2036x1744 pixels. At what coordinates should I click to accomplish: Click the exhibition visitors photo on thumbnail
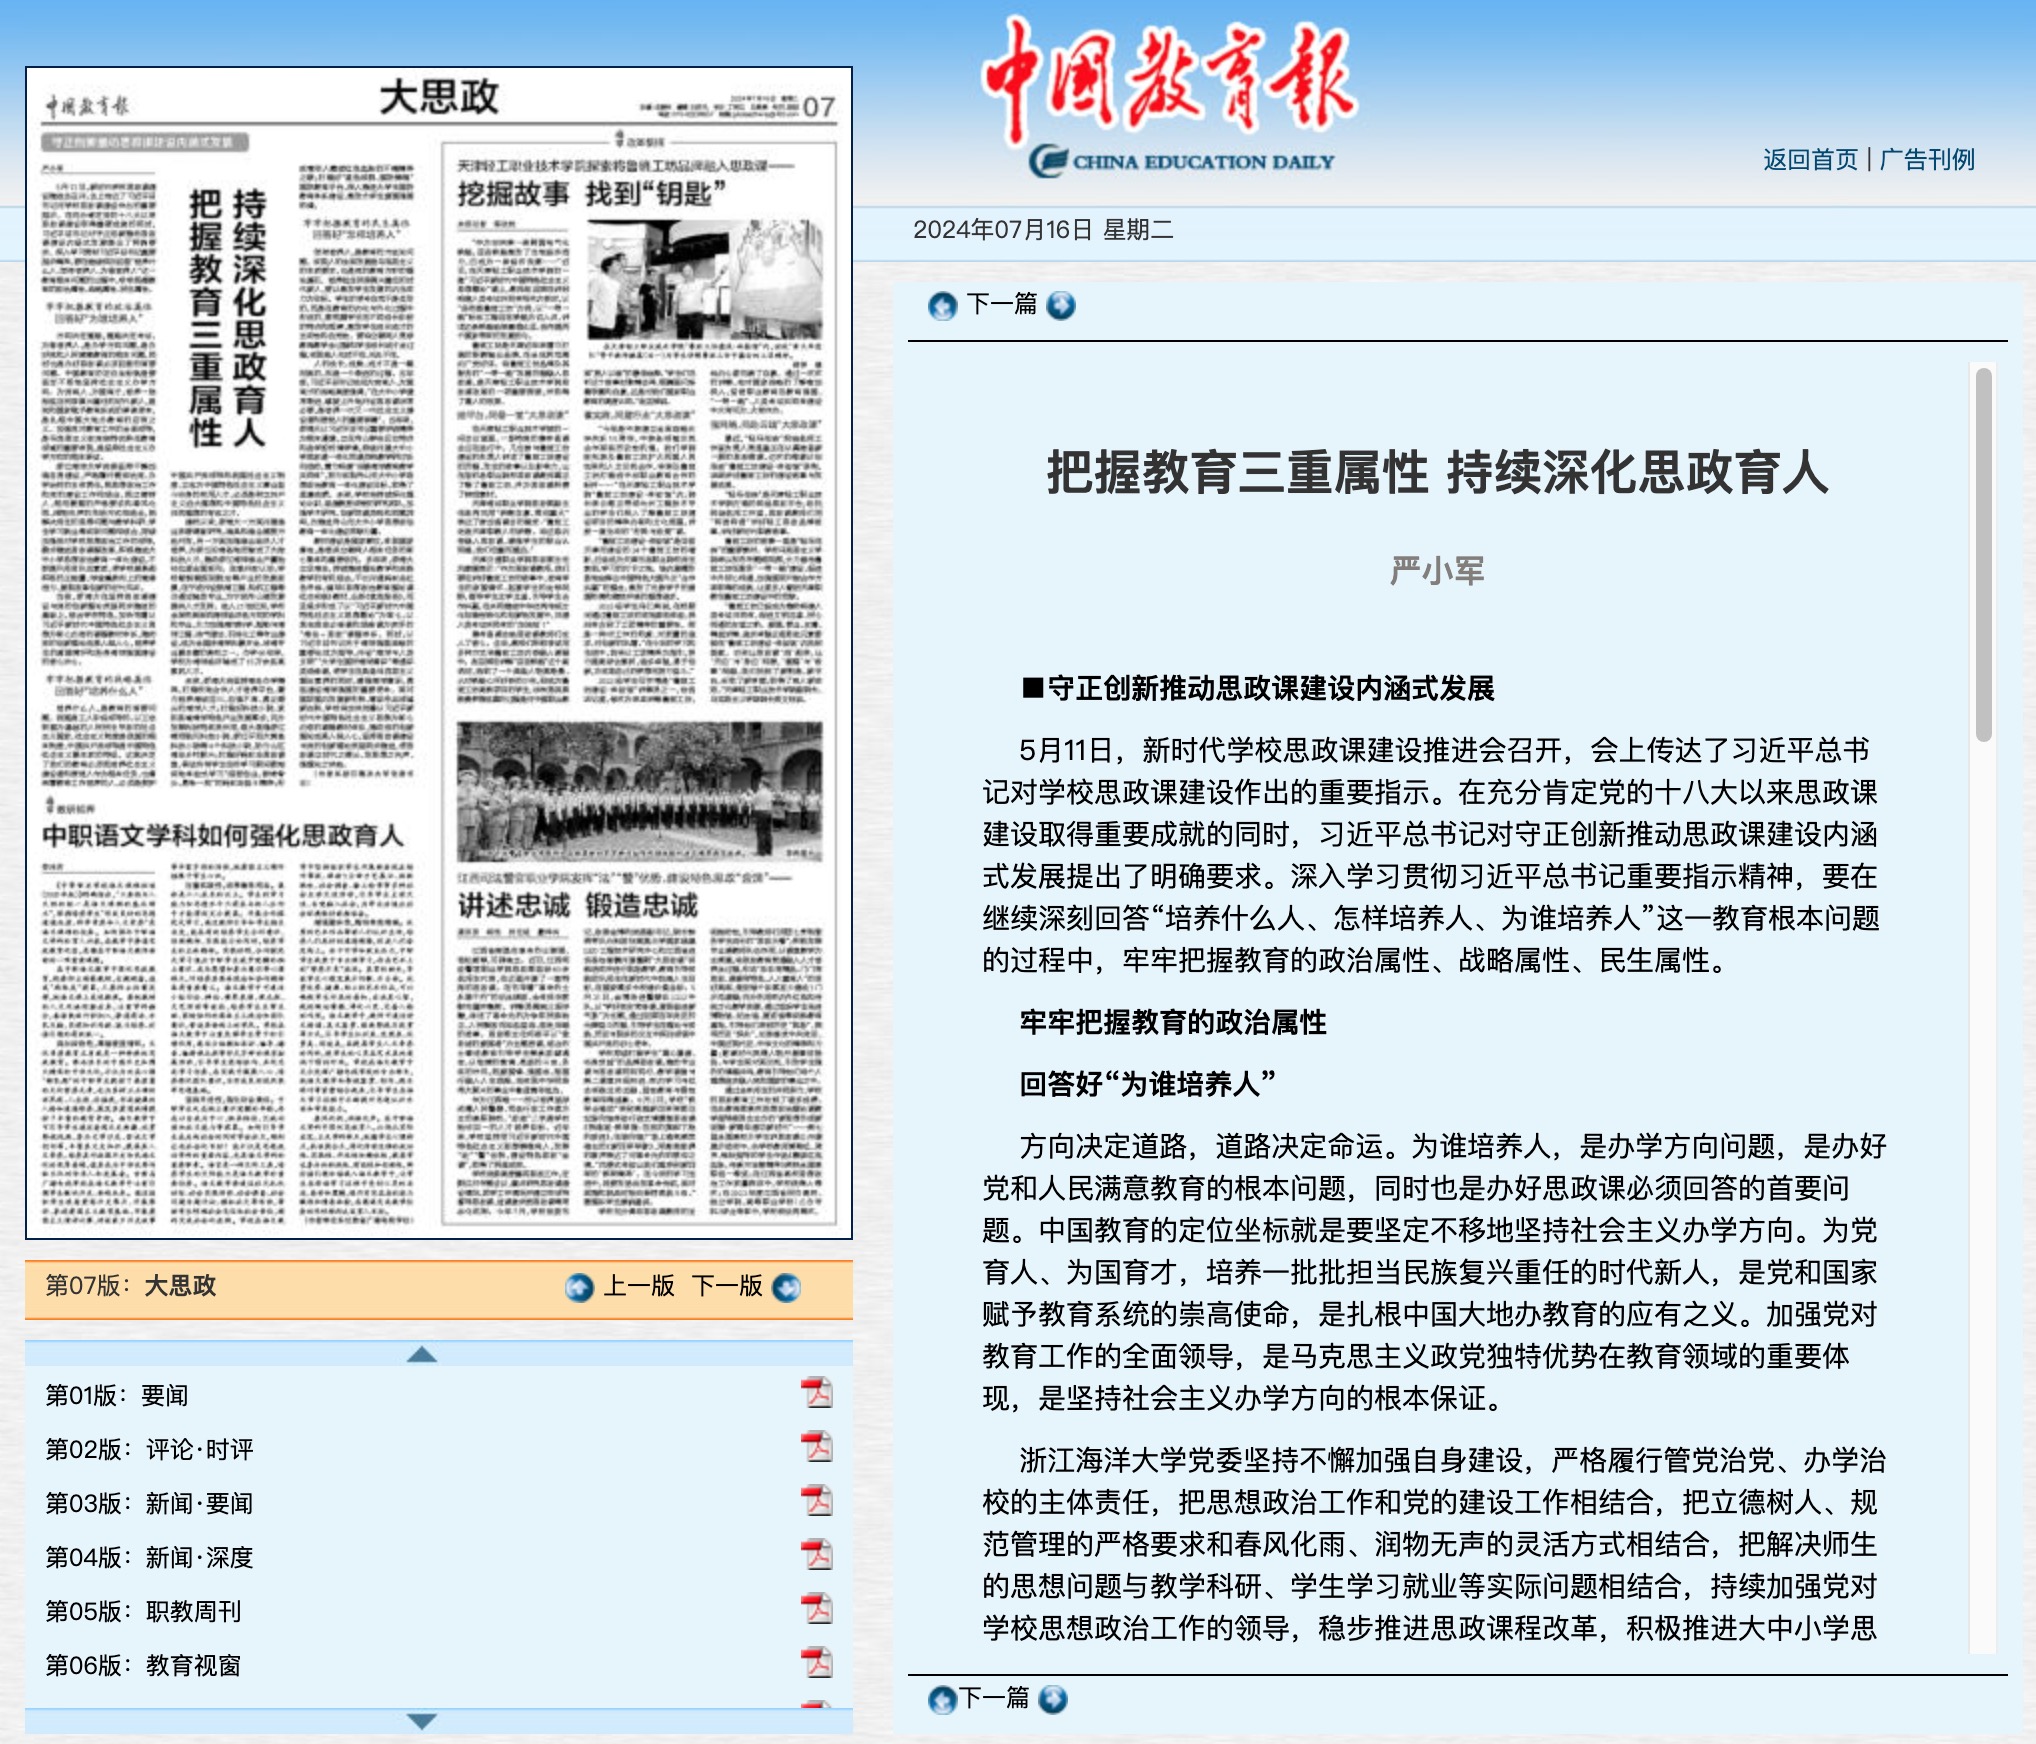point(705,280)
